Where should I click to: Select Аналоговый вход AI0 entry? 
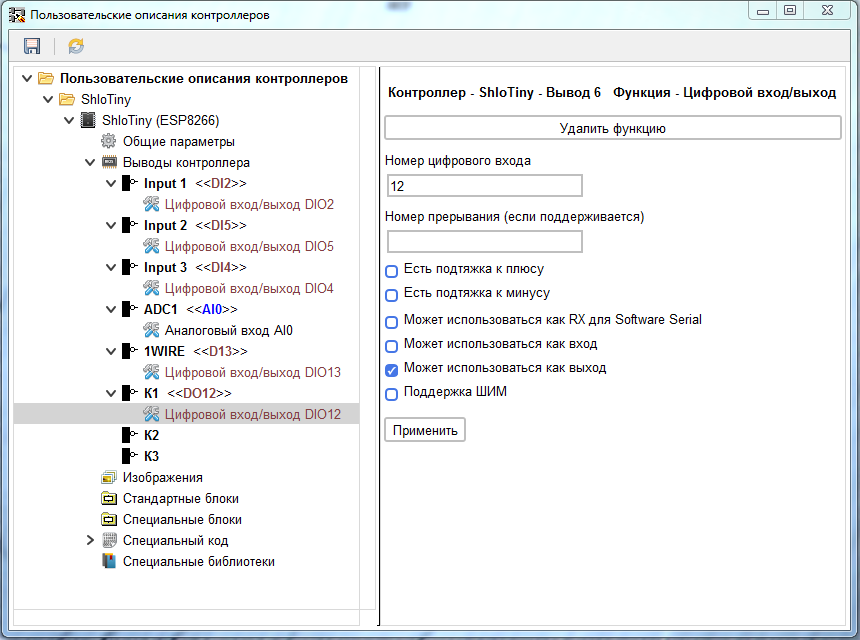(x=229, y=331)
